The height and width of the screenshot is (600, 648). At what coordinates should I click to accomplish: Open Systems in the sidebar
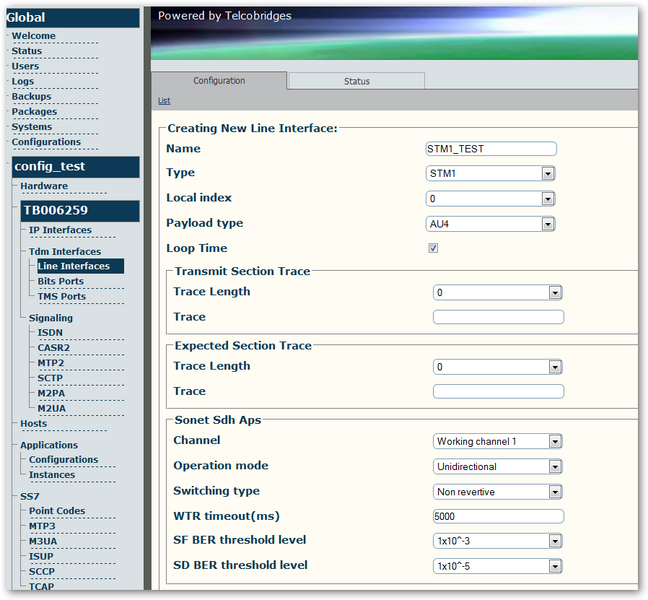[32, 127]
